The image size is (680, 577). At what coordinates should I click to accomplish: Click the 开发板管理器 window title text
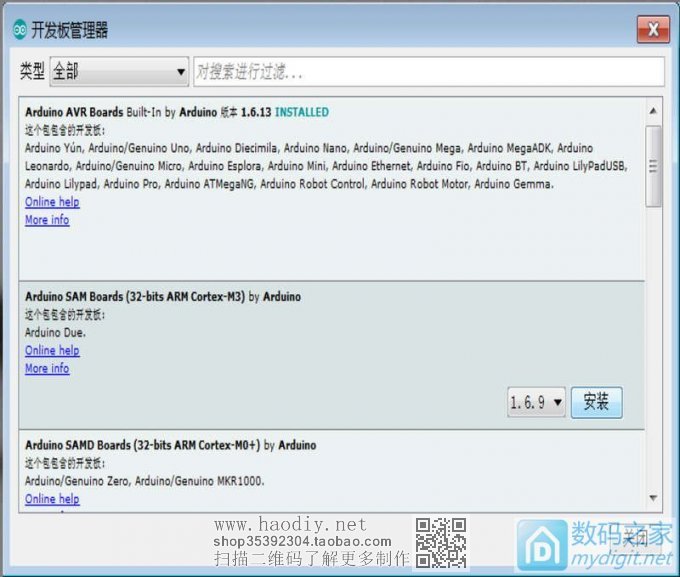tap(71, 31)
